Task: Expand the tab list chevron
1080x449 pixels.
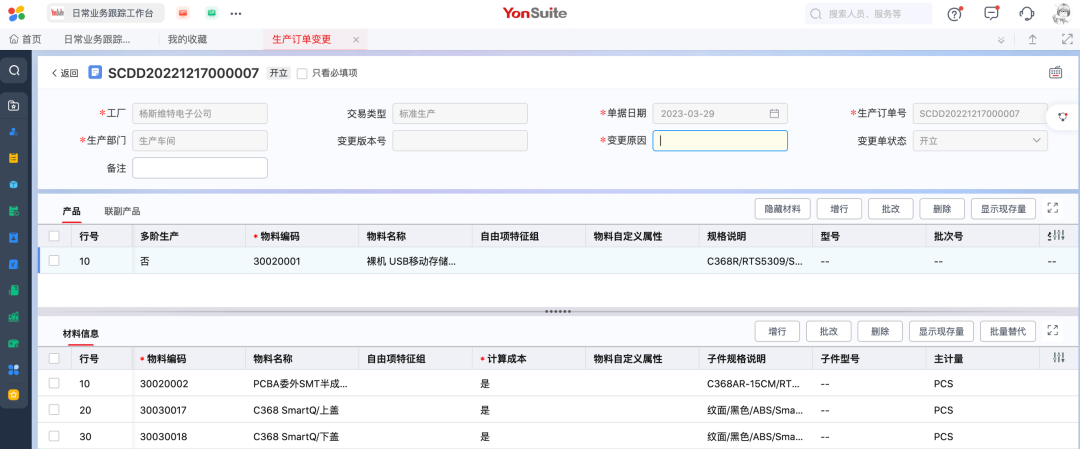Action: pyautogui.click(x=1001, y=39)
